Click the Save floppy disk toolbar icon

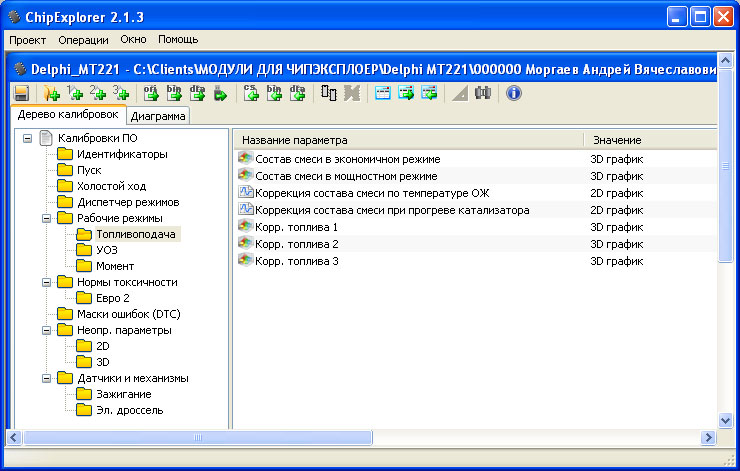click(x=21, y=94)
